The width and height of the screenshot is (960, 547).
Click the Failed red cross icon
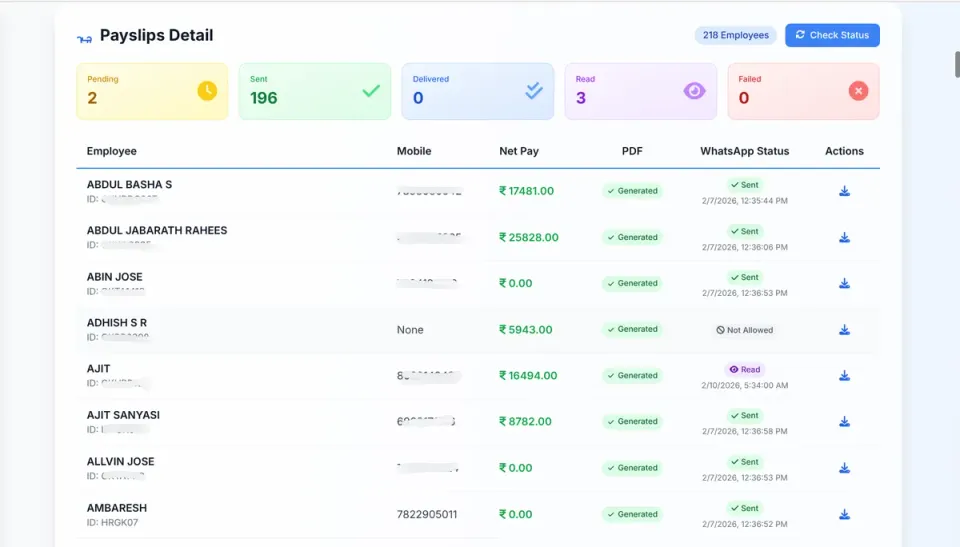click(858, 91)
